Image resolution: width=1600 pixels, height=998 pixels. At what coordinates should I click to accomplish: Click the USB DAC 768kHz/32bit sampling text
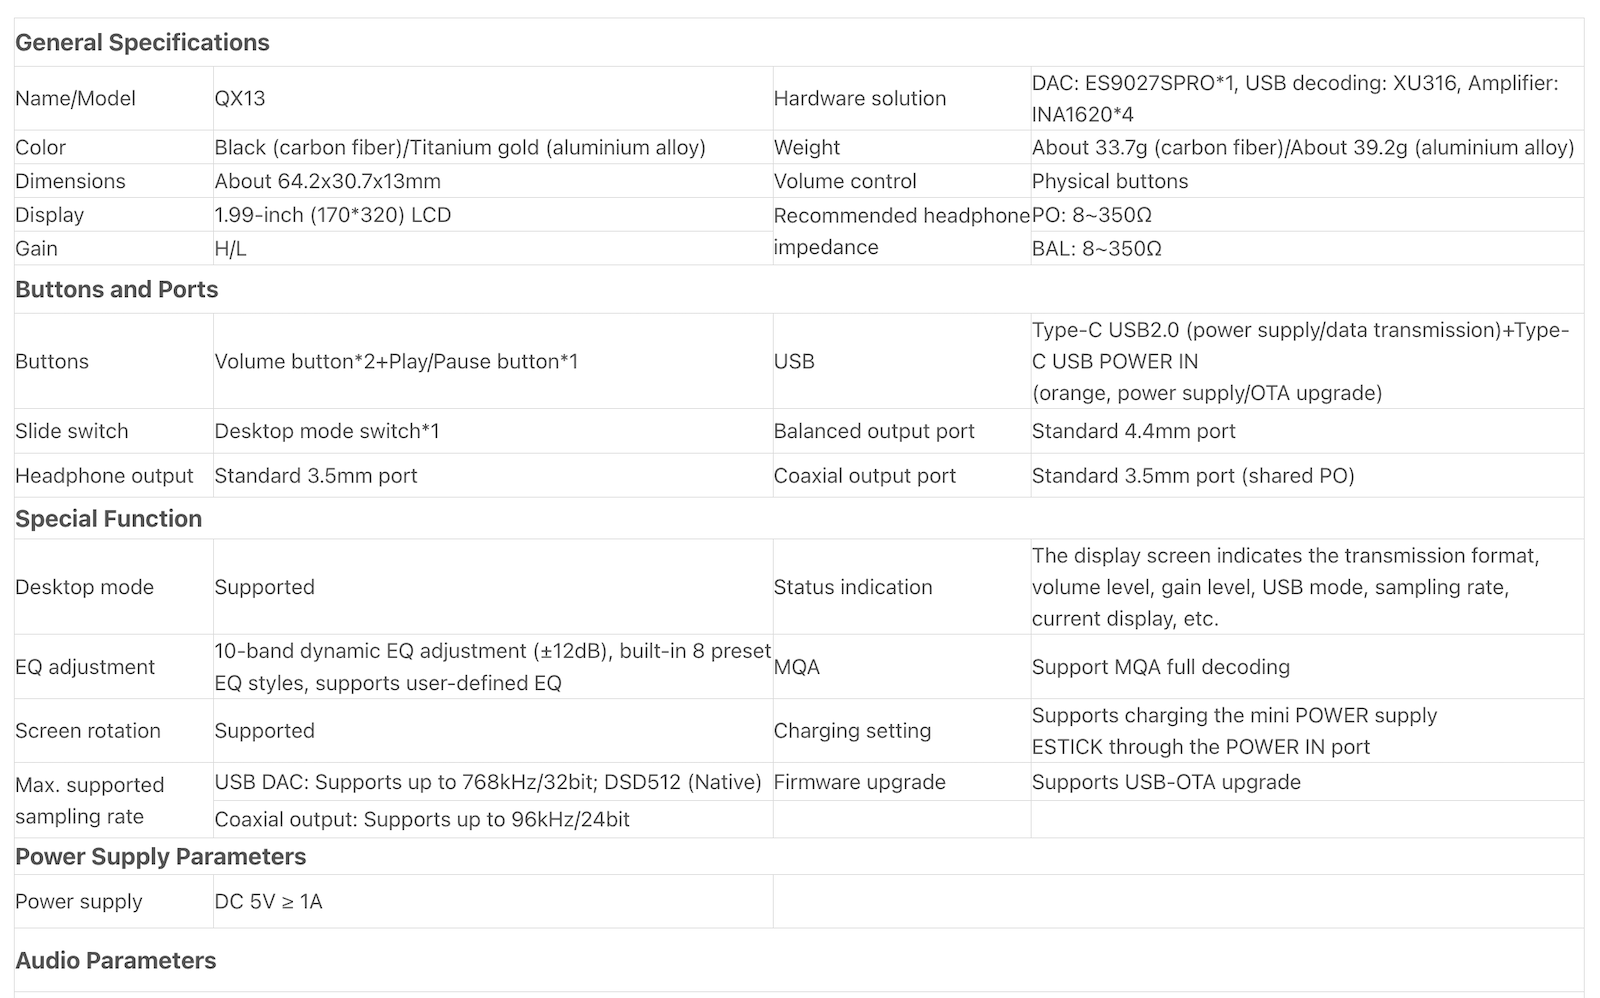[x=488, y=782]
